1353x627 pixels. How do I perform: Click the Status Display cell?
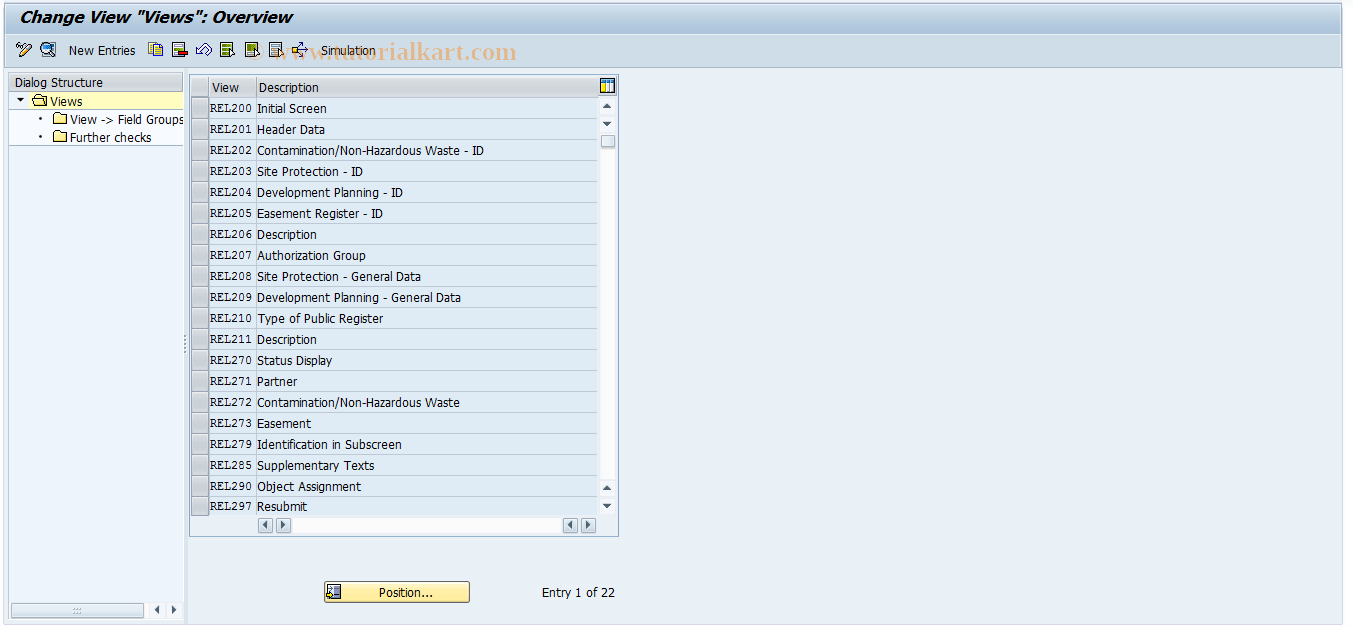pyautogui.click(x=427, y=360)
